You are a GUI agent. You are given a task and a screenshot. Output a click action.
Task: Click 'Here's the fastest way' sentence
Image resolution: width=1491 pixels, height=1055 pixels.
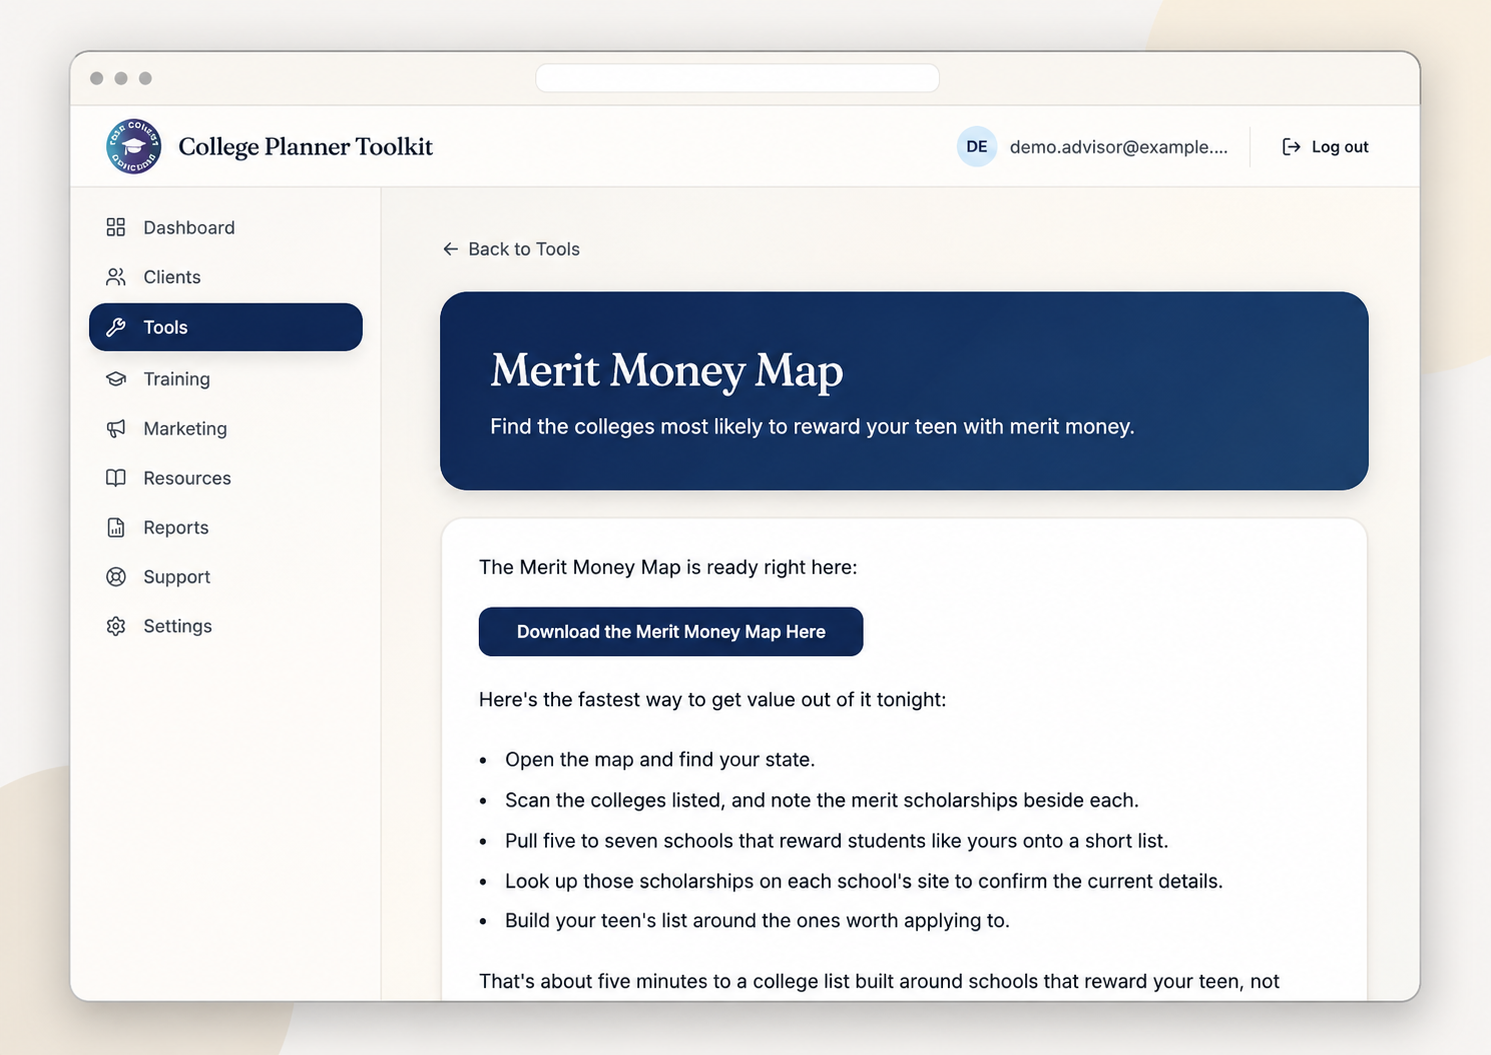click(712, 700)
